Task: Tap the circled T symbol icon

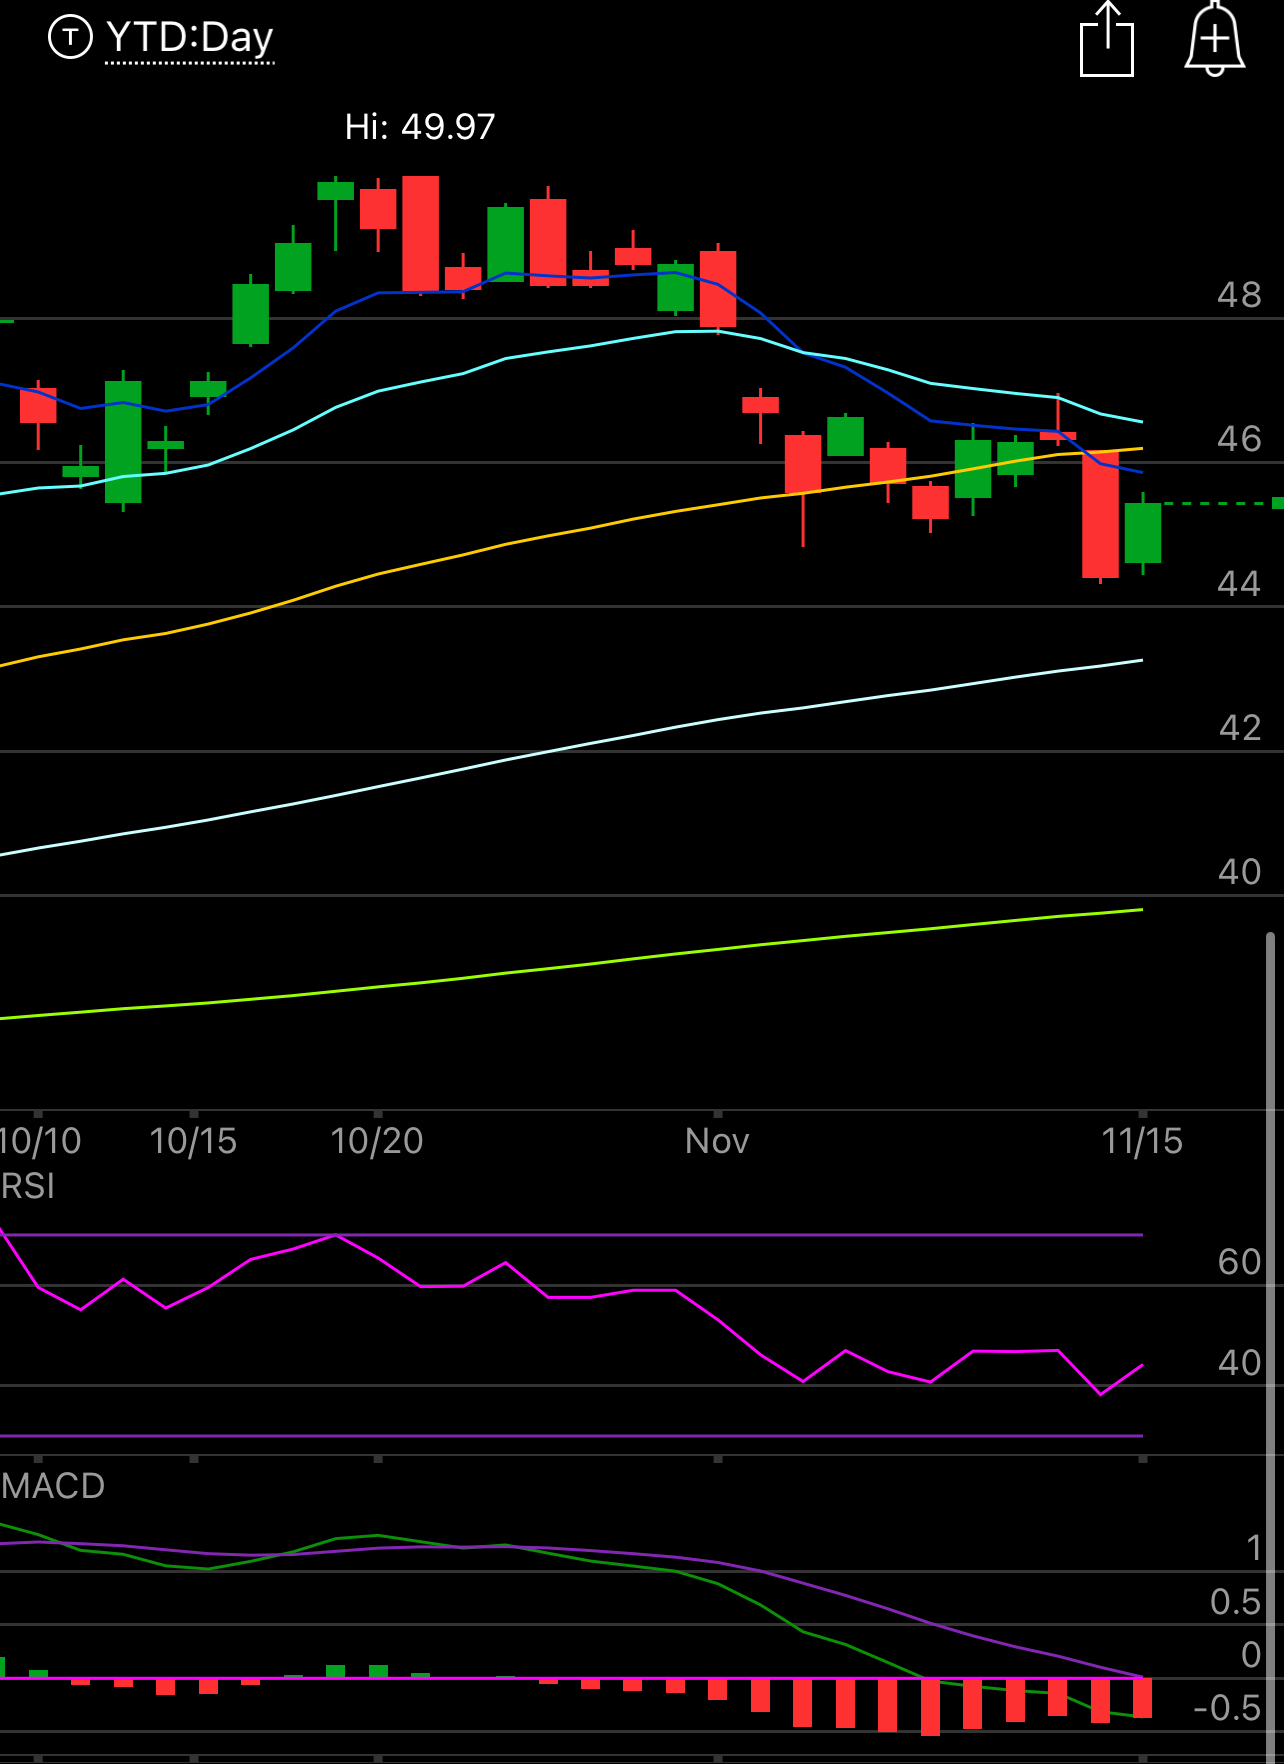Action: pos(70,38)
